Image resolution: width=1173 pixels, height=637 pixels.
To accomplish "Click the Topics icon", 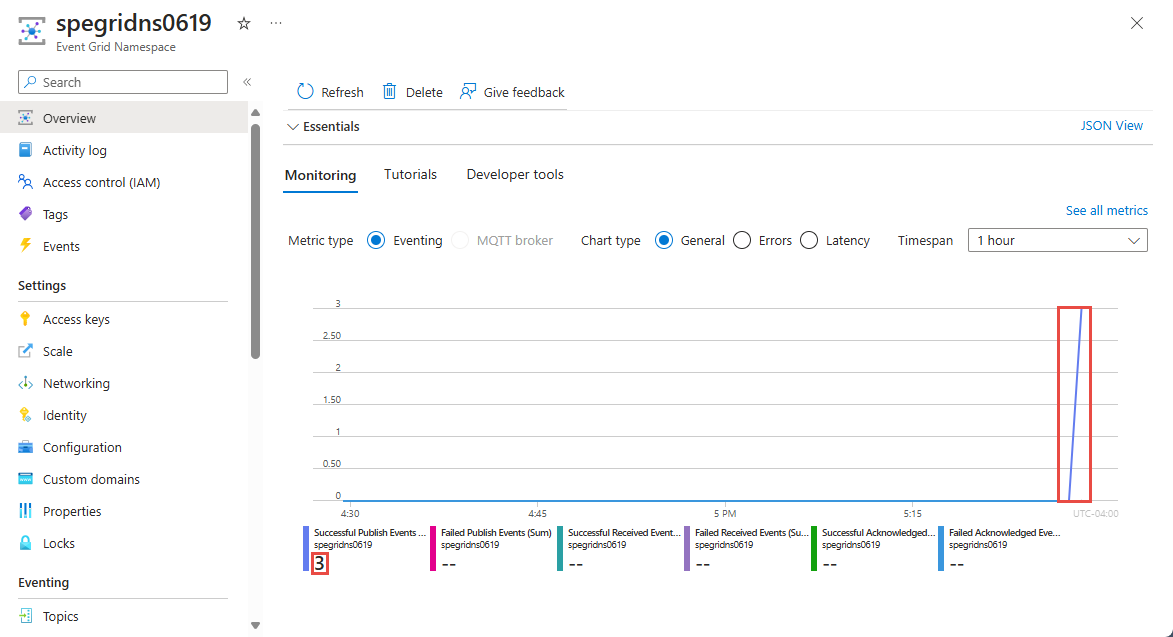I will 25,616.
